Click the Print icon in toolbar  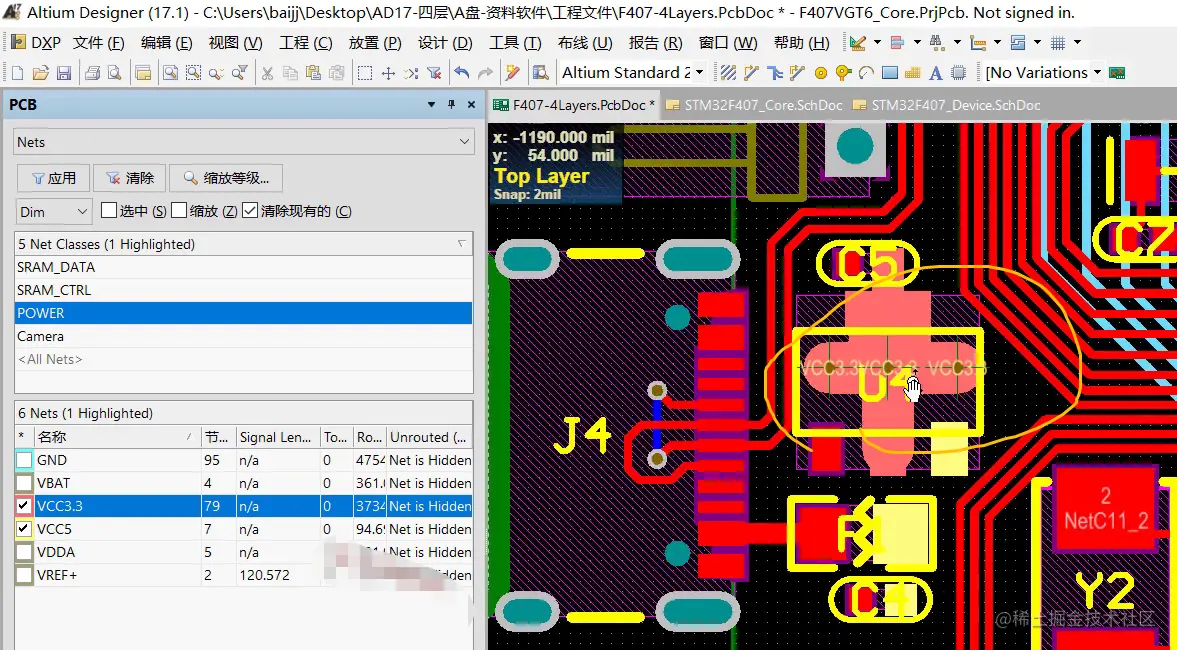pos(92,73)
